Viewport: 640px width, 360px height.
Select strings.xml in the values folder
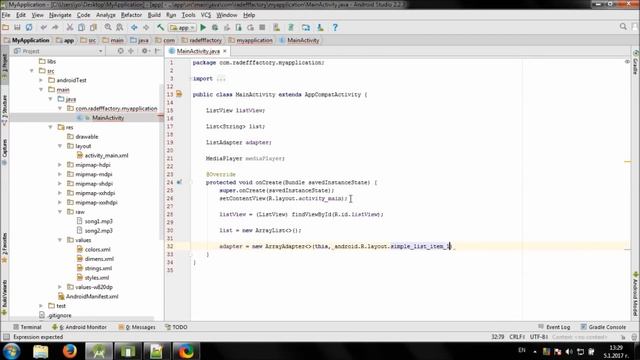click(94, 268)
